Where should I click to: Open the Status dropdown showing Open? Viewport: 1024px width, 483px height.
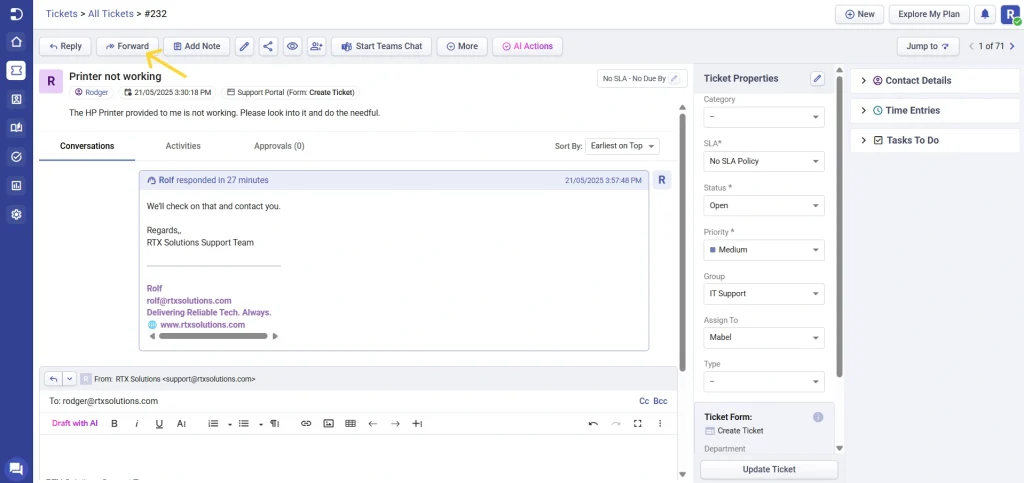pos(763,206)
